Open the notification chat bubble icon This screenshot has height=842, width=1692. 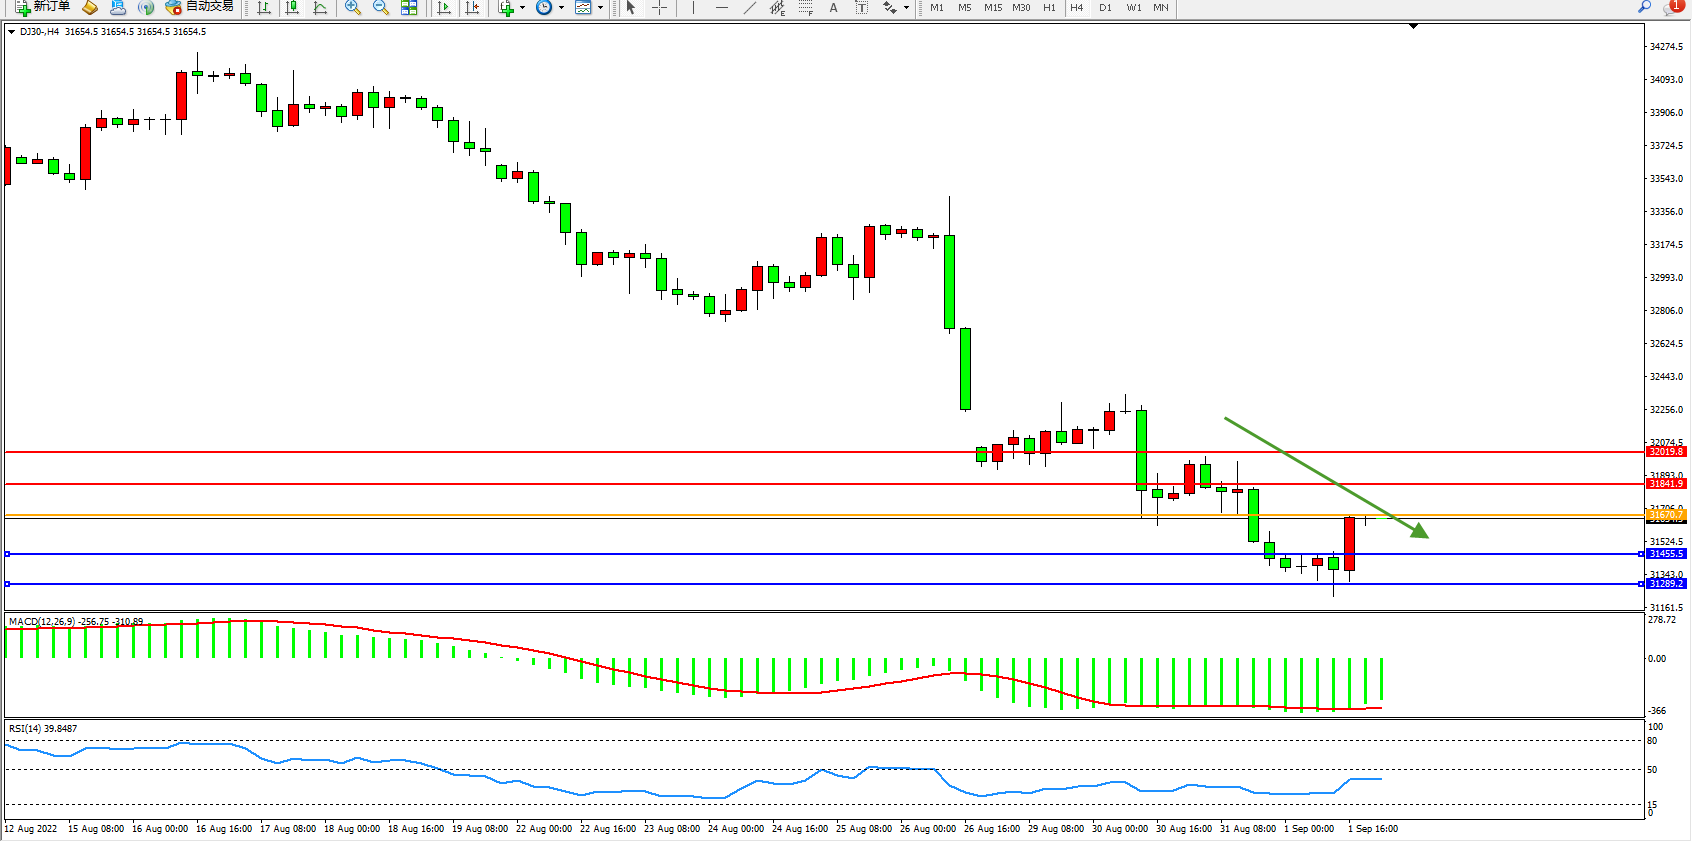(1671, 7)
